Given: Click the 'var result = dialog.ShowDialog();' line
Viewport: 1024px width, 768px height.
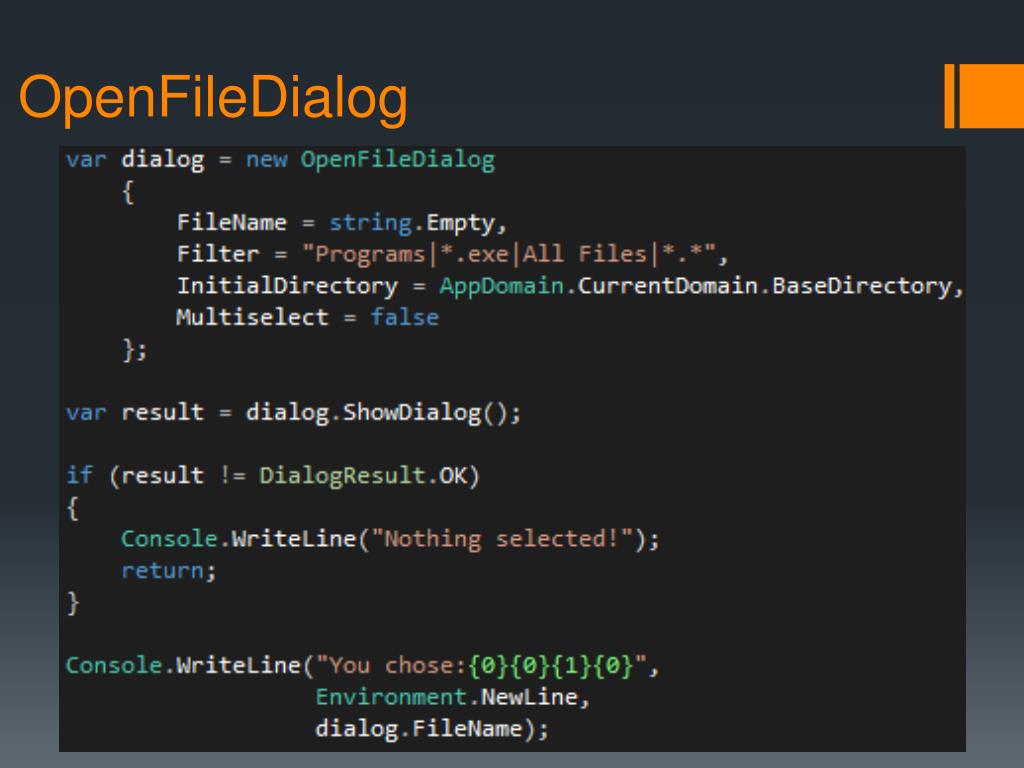Looking at the screenshot, I should (293, 413).
